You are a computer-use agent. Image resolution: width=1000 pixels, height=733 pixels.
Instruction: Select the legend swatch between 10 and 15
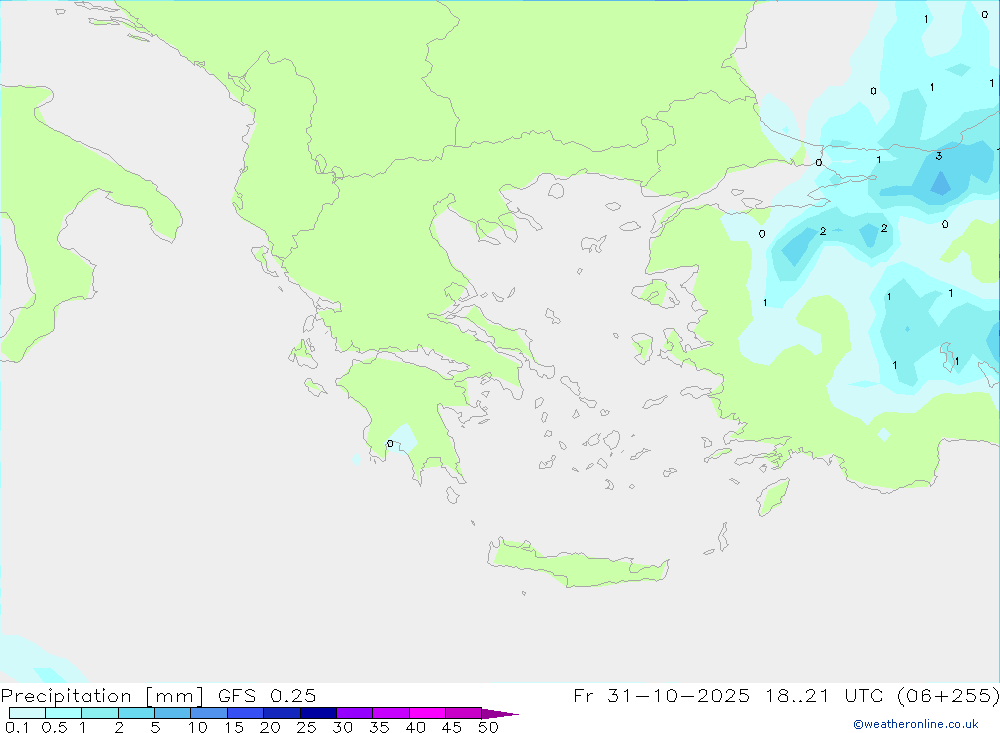[x=209, y=713]
